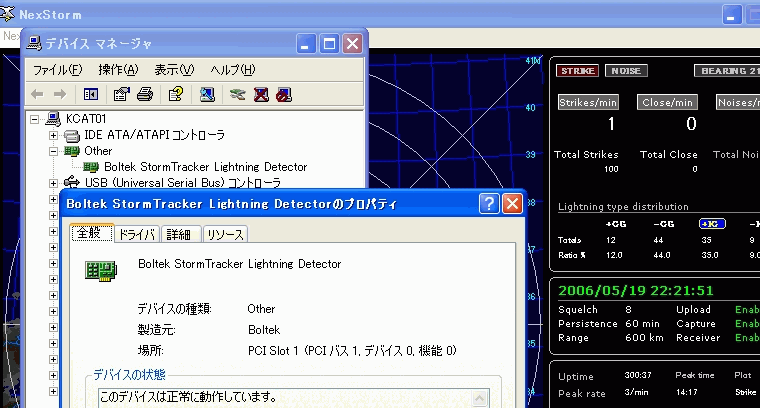Switch to the ドライバ tab
Viewport: 760px width, 408px height.
136,234
